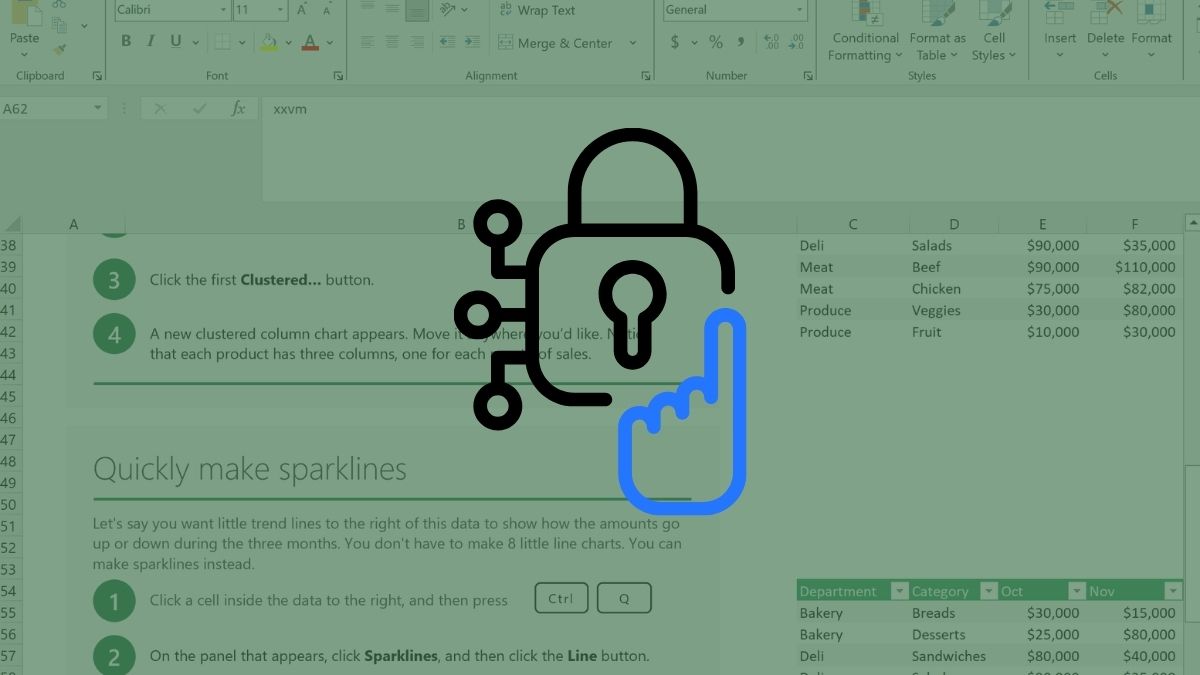Open Insert Function with fx icon
Viewport: 1200px width, 675px height.
click(239, 108)
